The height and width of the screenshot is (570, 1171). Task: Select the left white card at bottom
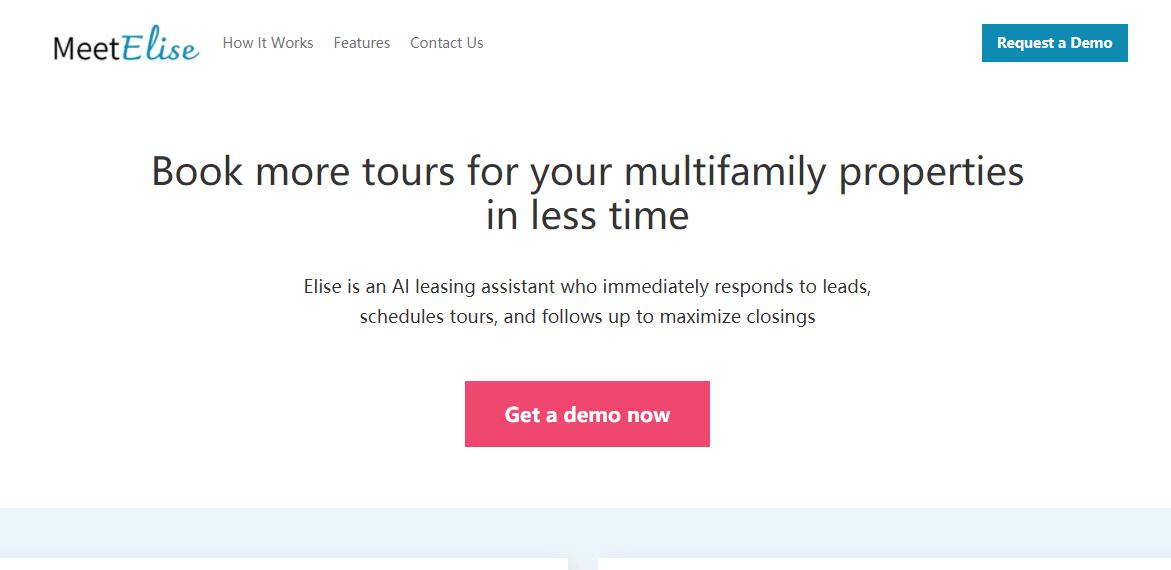[284, 564]
